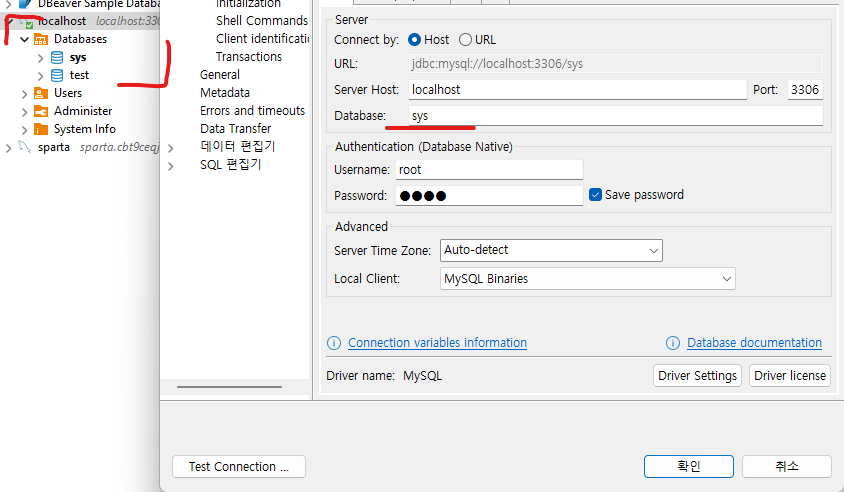Viewport: 844px width, 492px height.
Task: Click the System Info folder icon
Action: (x=41, y=129)
